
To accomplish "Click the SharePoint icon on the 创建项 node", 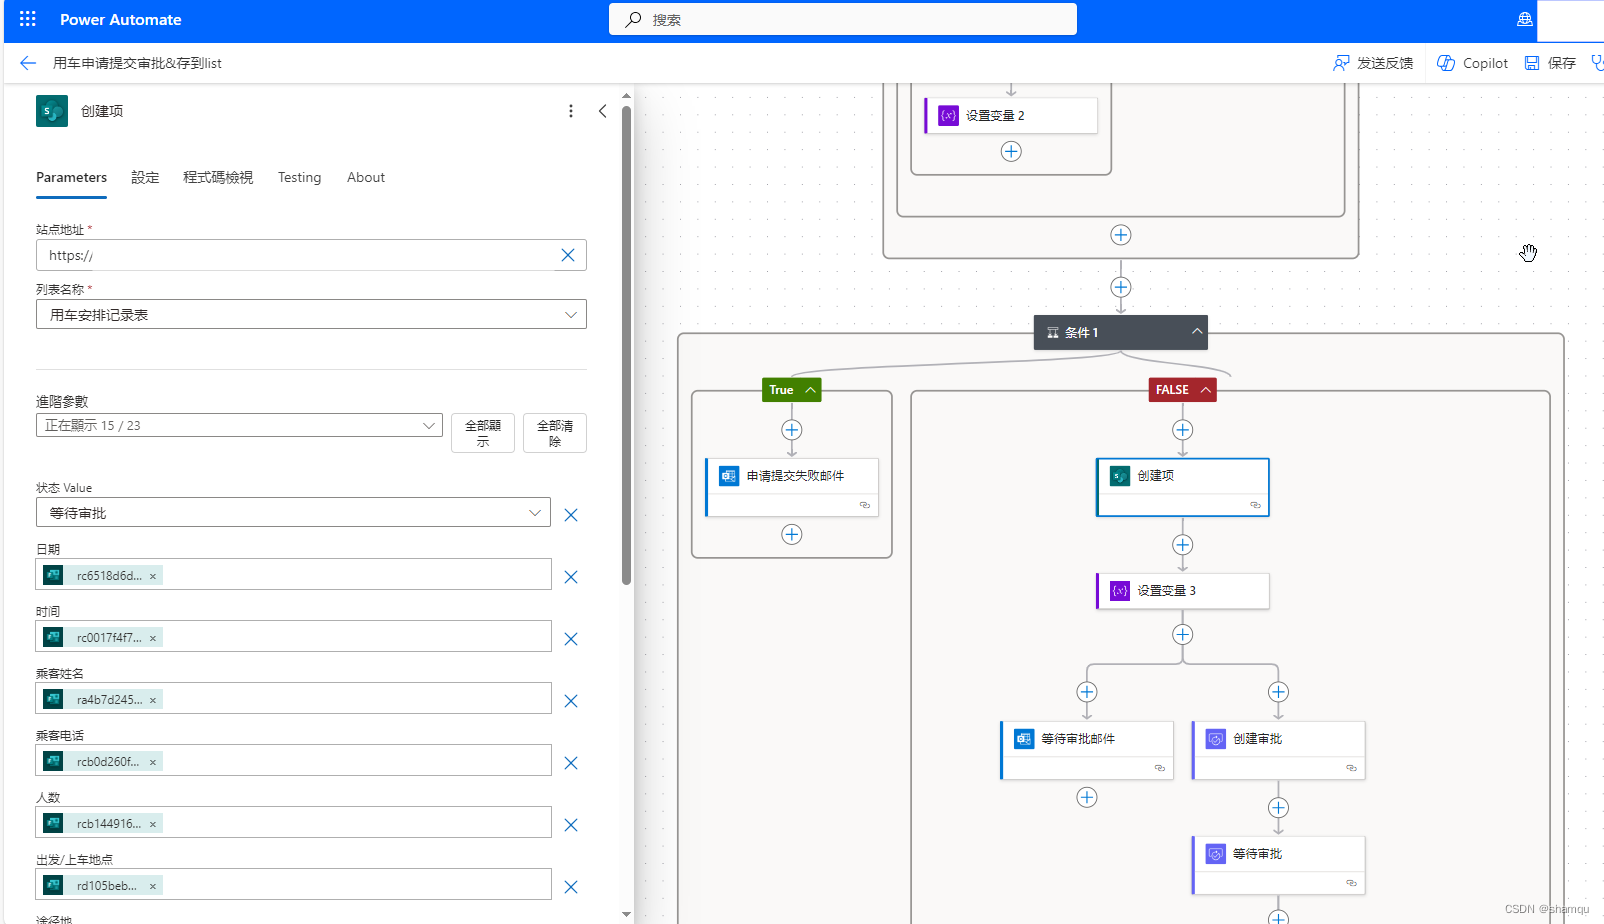I will click(x=1119, y=475).
